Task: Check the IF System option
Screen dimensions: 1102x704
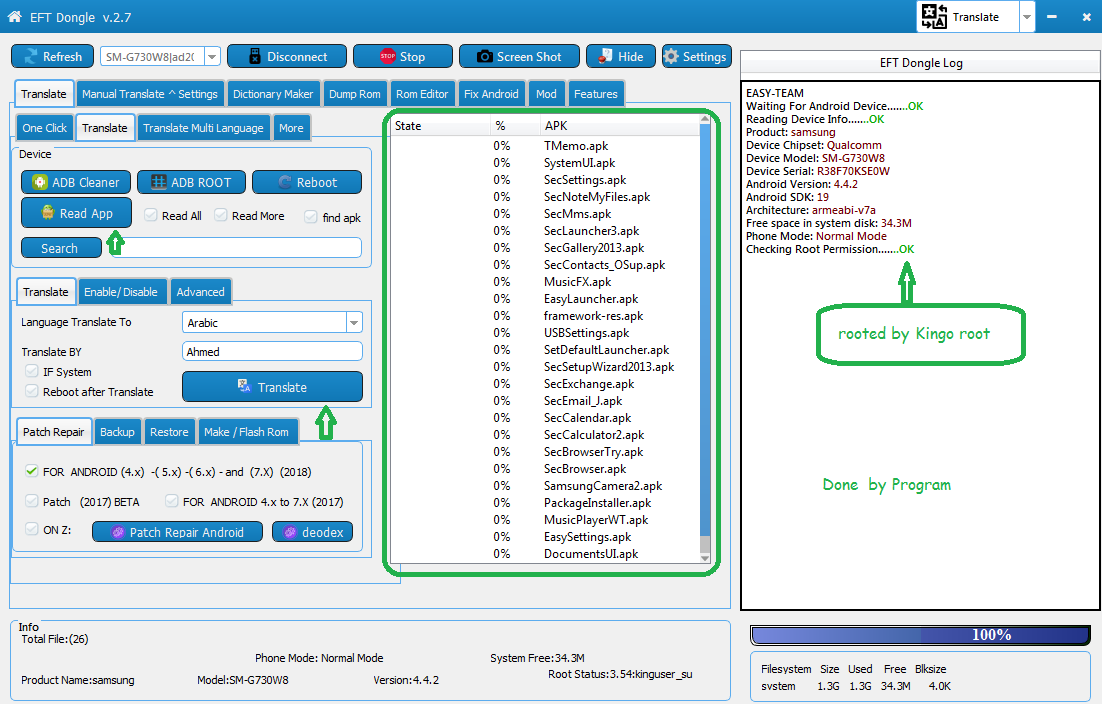Action: (x=32, y=371)
